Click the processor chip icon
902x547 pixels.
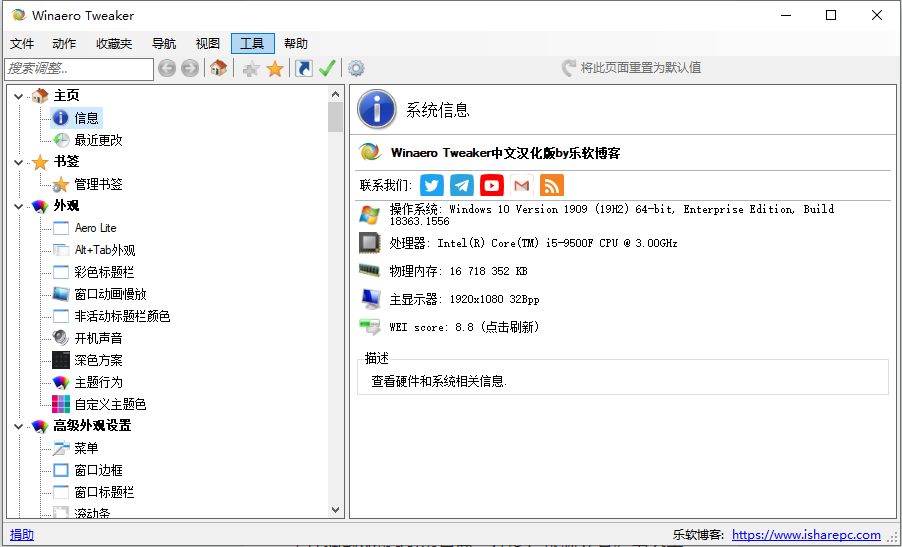point(370,243)
